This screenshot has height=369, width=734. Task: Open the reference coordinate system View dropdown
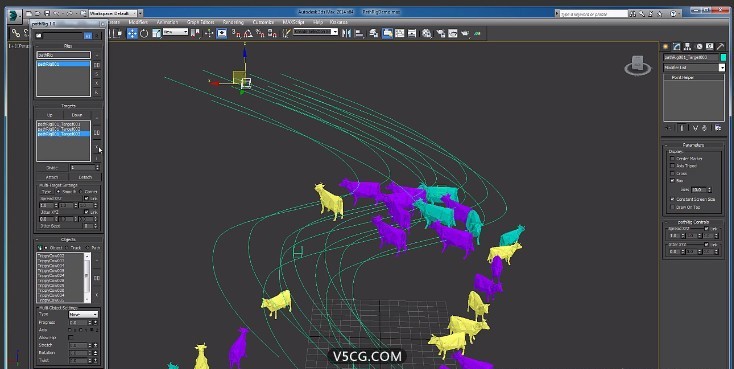(176, 32)
